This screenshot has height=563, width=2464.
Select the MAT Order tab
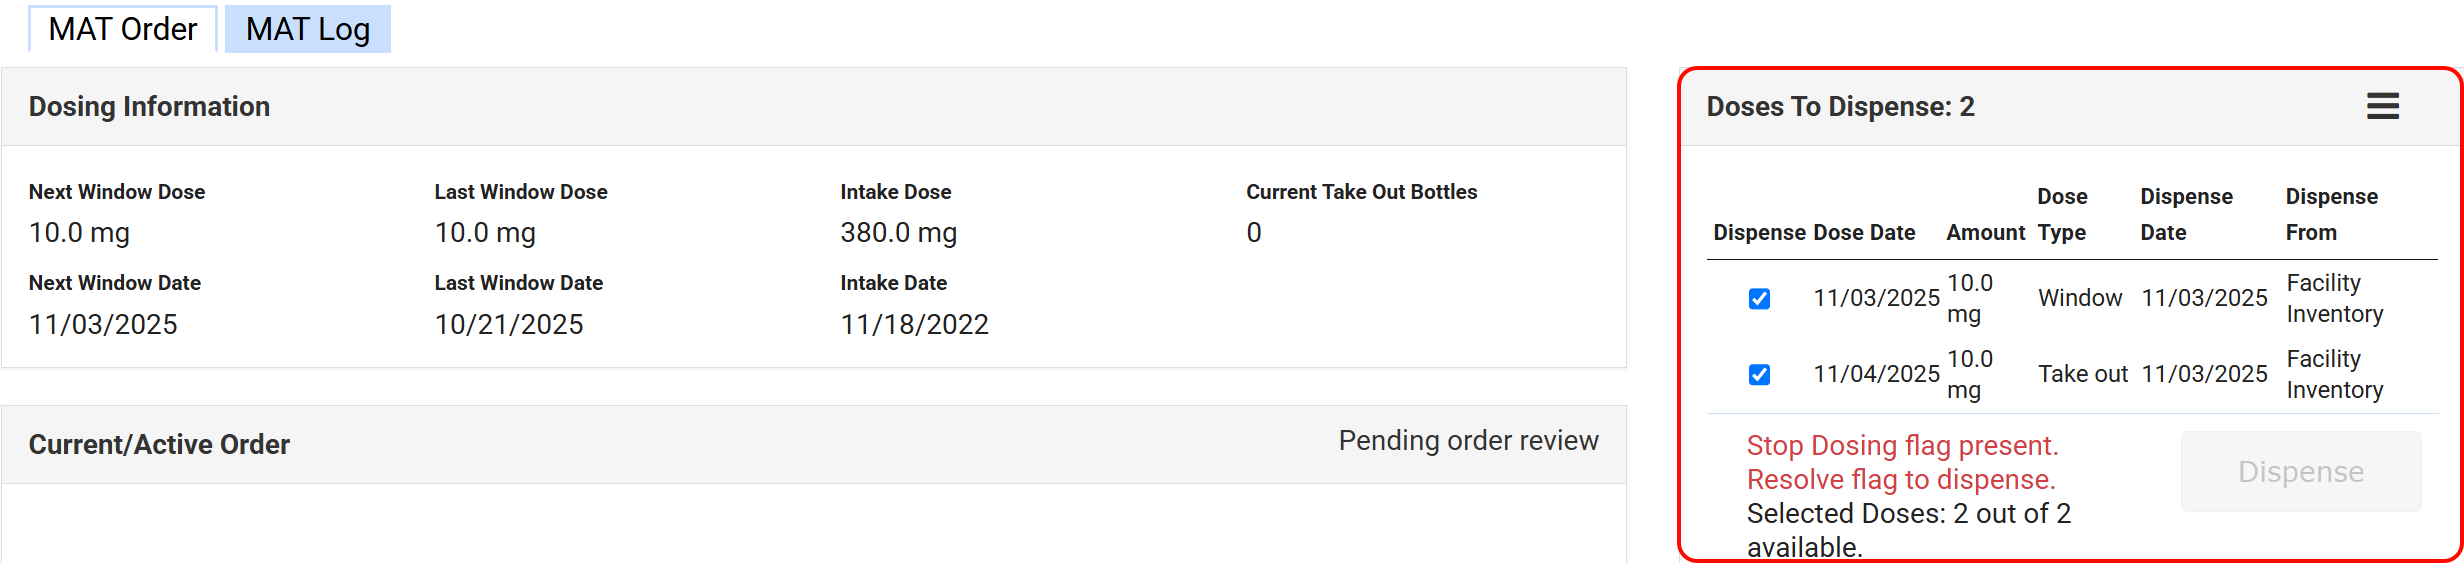(123, 29)
